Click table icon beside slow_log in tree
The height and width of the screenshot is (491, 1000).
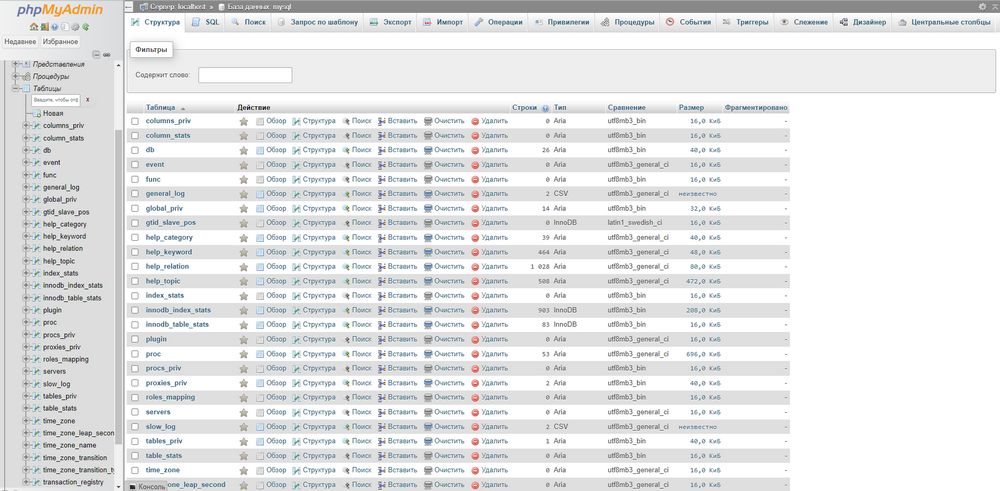36,384
